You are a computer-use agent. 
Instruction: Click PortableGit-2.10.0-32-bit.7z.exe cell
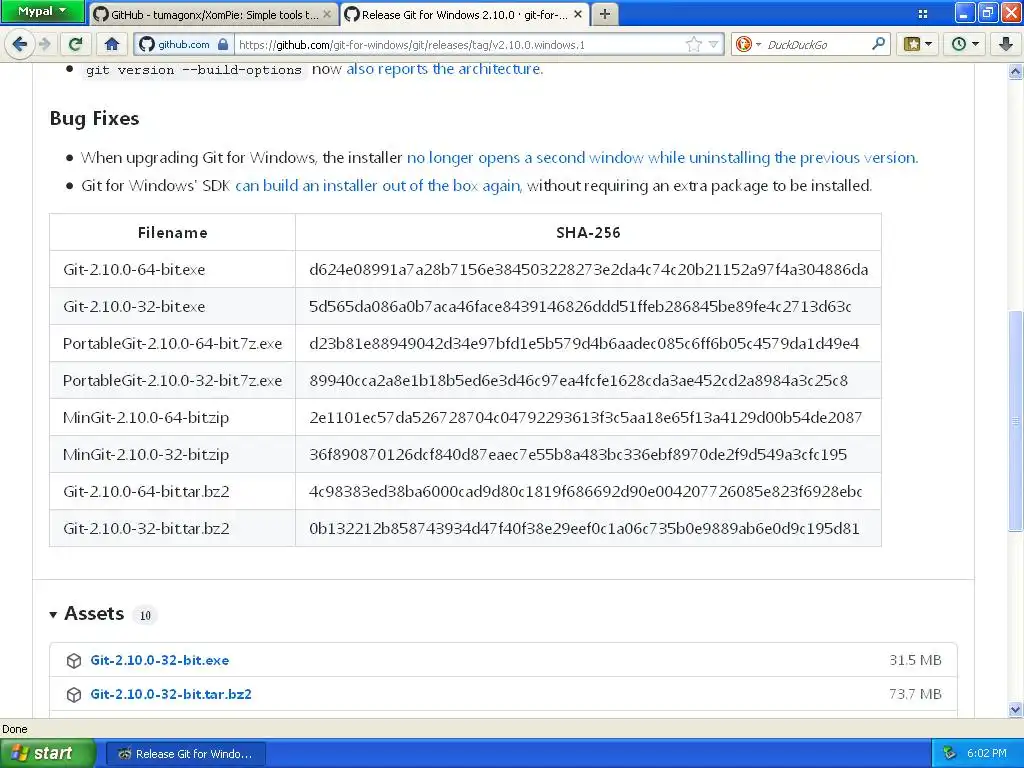[x=172, y=380]
